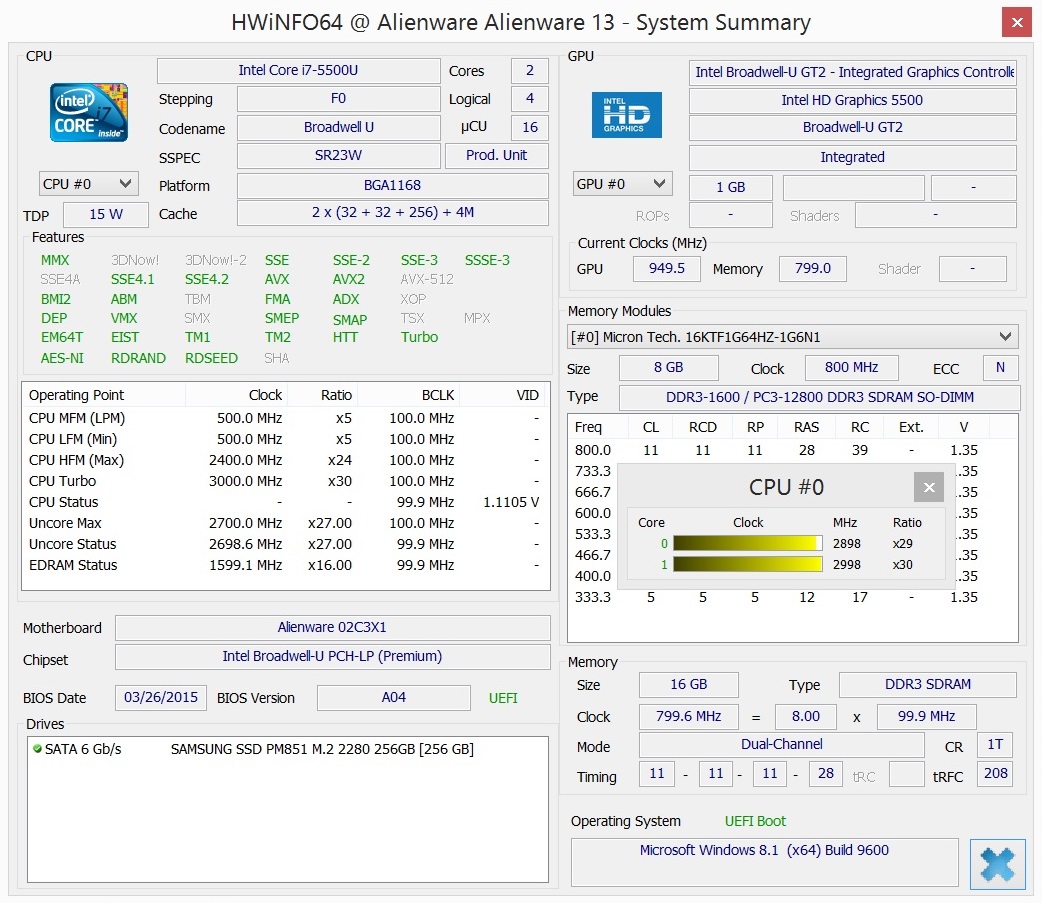
Task: Select the SAMSUNG SSD PM851 drive entry
Action: point(288,750)
